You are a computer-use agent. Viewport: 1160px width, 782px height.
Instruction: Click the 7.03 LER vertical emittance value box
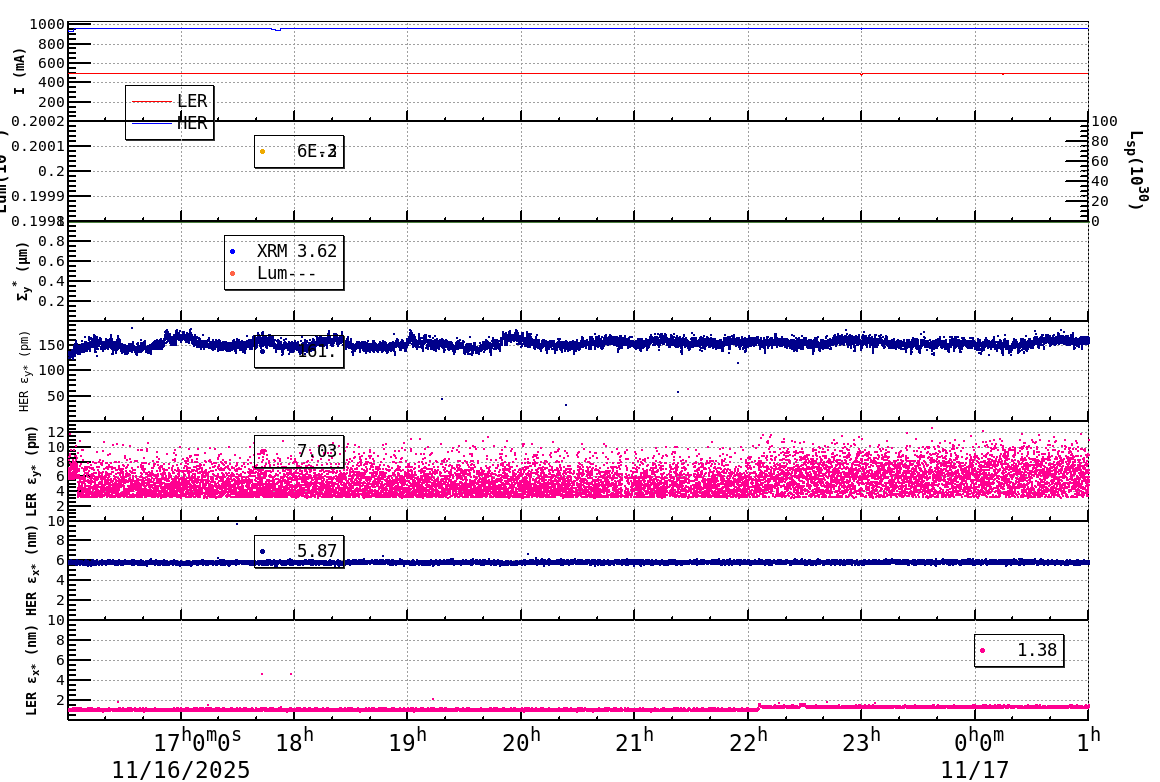pyautogui.click(x=299, y=451)
